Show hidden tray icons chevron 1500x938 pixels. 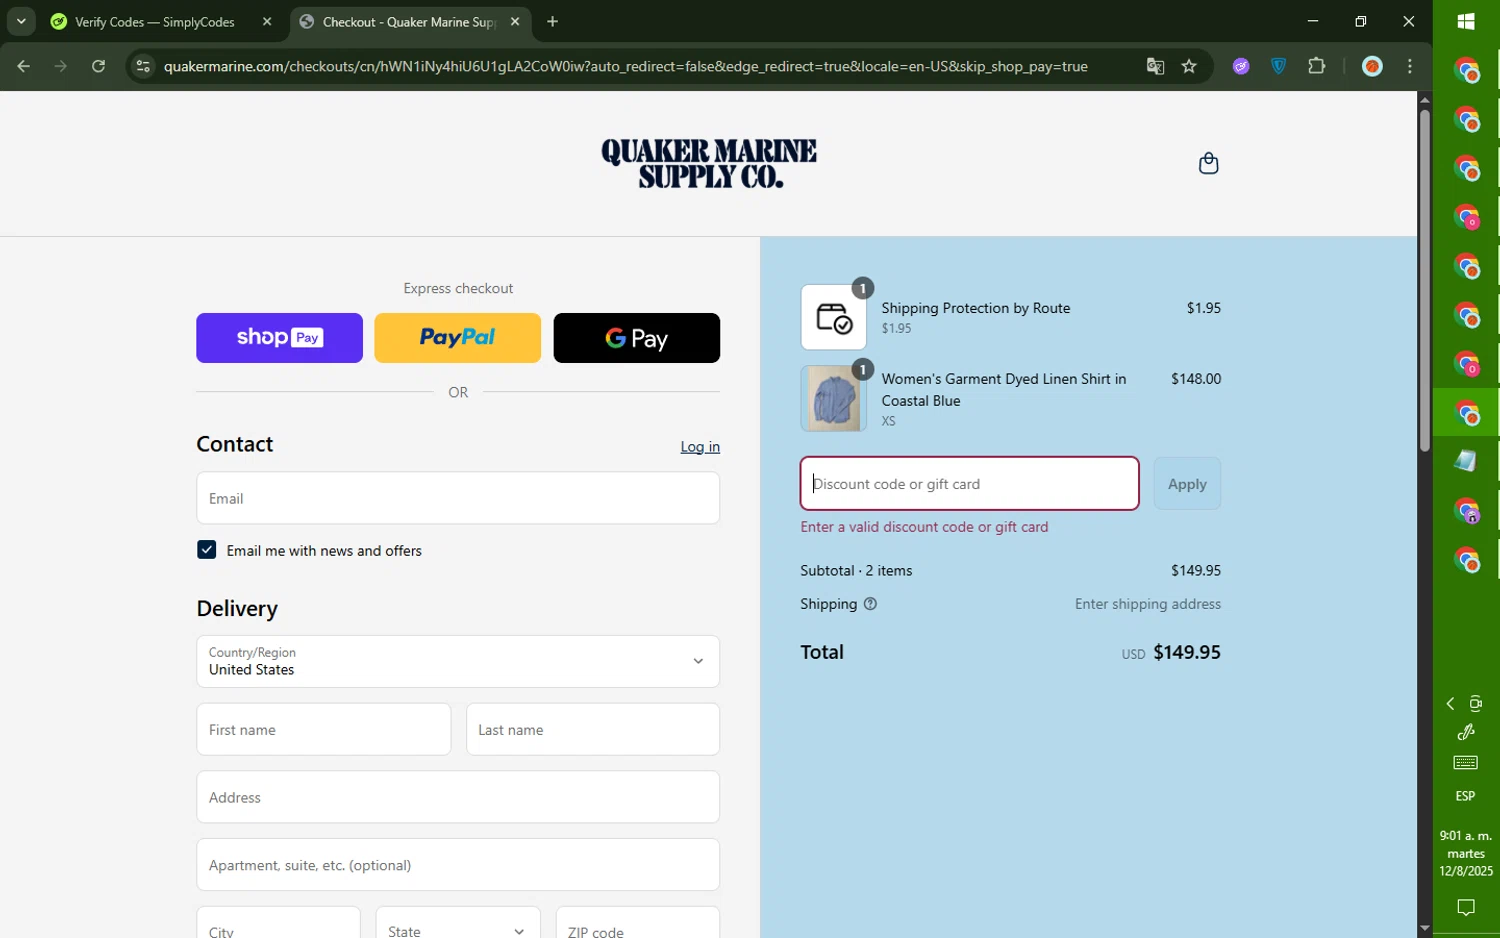1450,704
